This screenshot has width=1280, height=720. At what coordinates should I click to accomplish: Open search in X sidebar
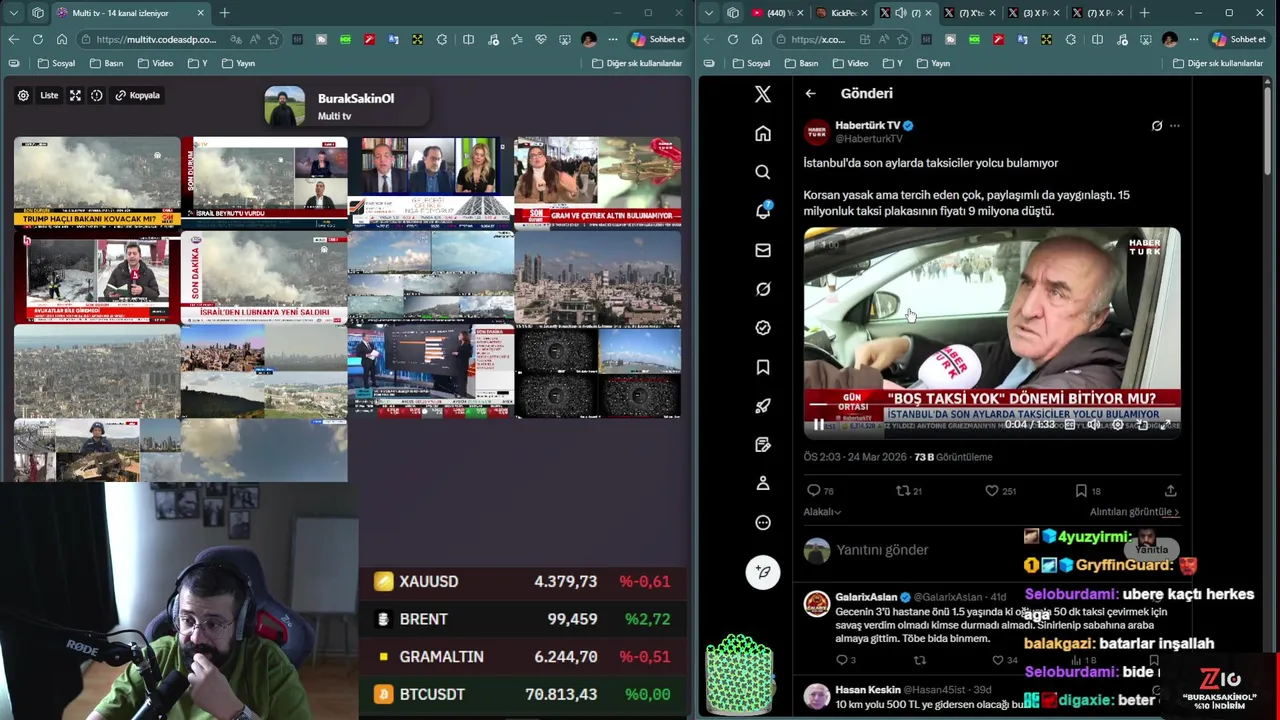pos(763,172)
